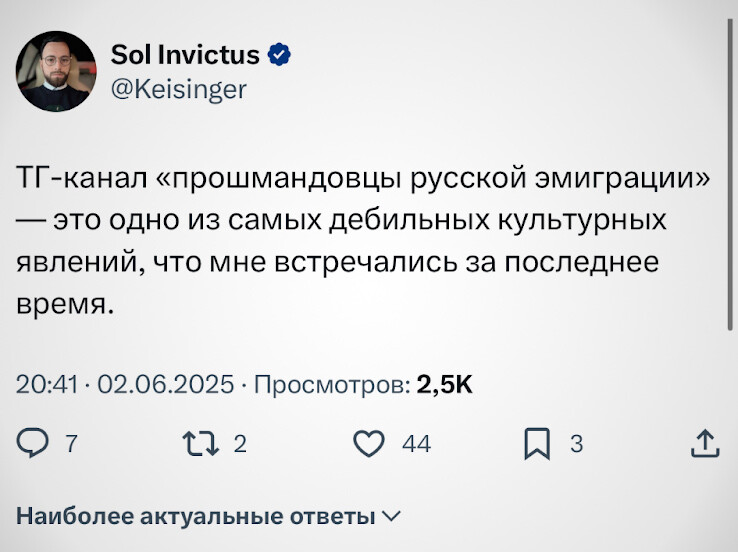Open the Наиболее актуальные ответы sort dropdown
Image resolution: width=738 pixels, height=552 pixels.
click(198, 517)
